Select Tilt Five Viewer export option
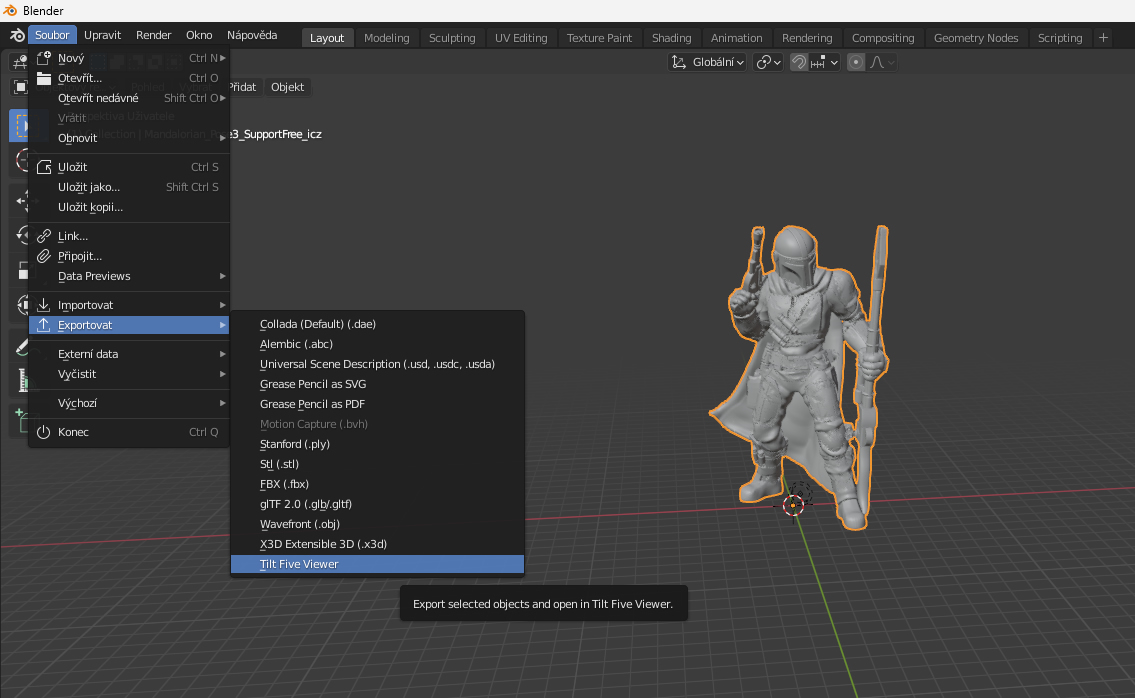1135x698 pixels. tap(377, 564)
